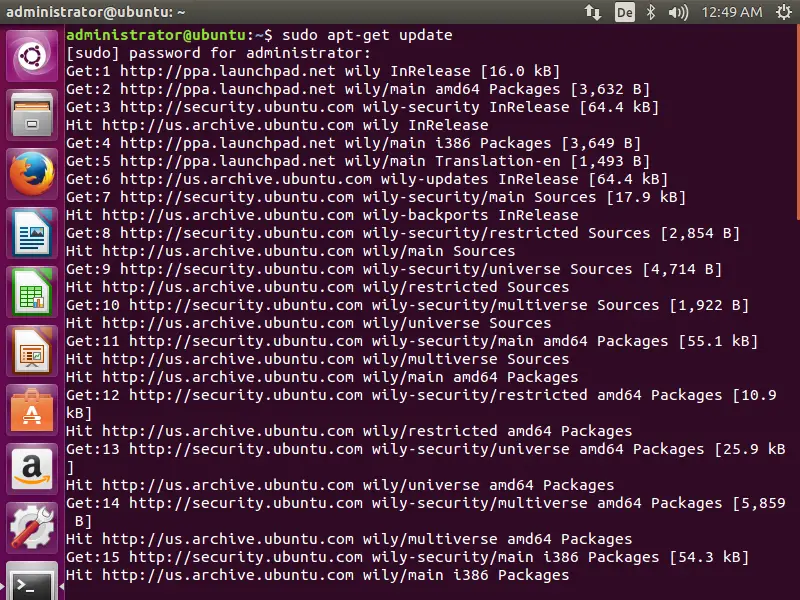Click the Get:1 ppa.launchpad.net wily InRelease line

[x=313, y=71]
